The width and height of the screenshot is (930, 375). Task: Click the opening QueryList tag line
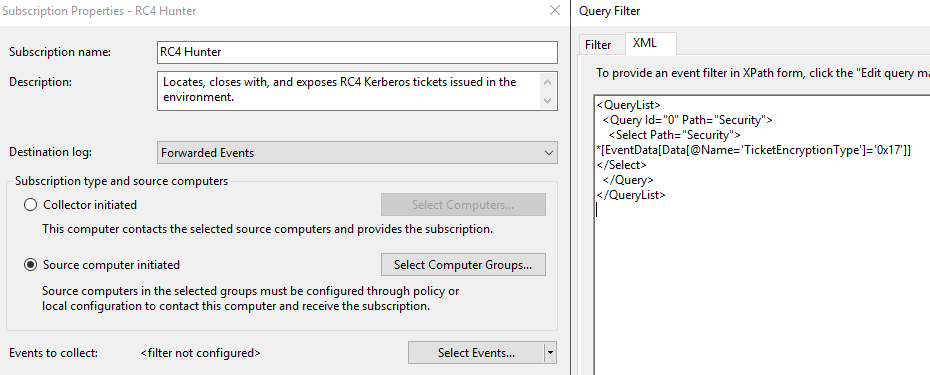pos(629,105)
